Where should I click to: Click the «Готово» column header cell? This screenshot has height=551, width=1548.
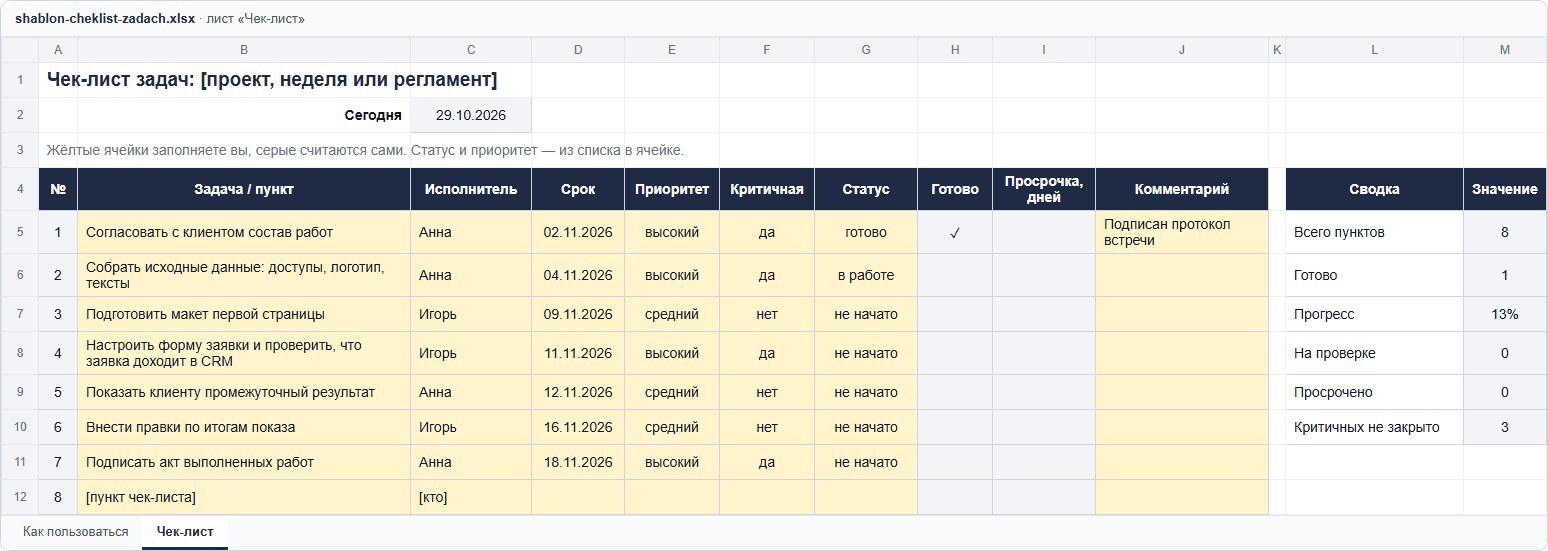[x=955, y=189]
